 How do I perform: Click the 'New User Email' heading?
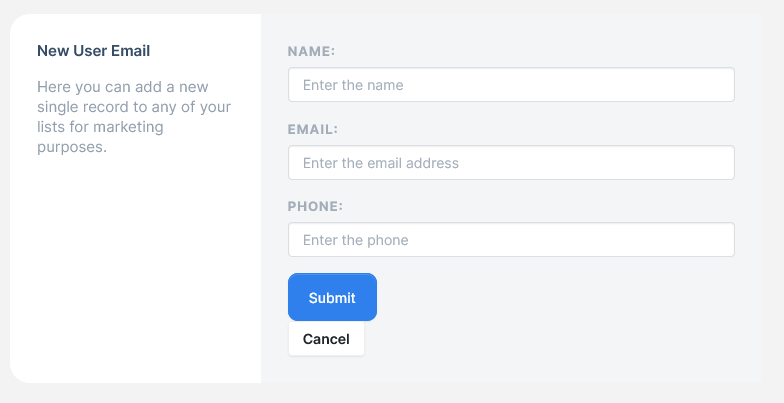point(93,51)
